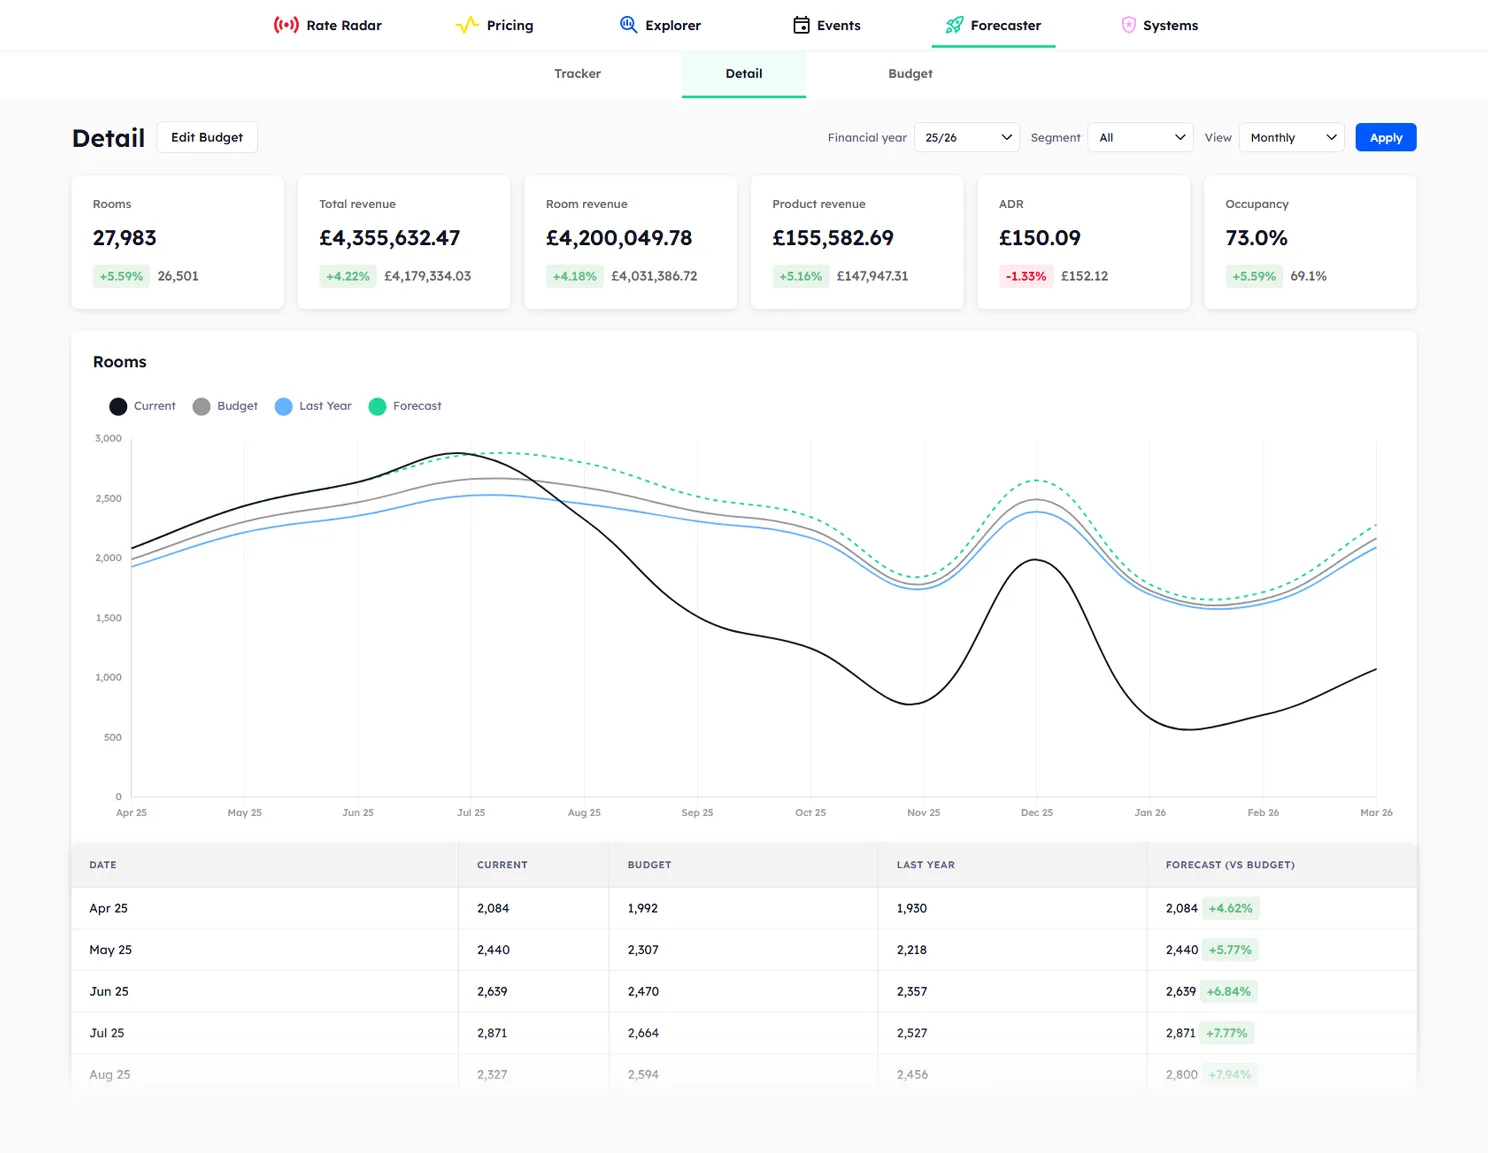Viewport: 1488px width, 1153px height.
Task: Click the +5.77% forecast badge for May 25
Action: click(x=1230, y=950)
